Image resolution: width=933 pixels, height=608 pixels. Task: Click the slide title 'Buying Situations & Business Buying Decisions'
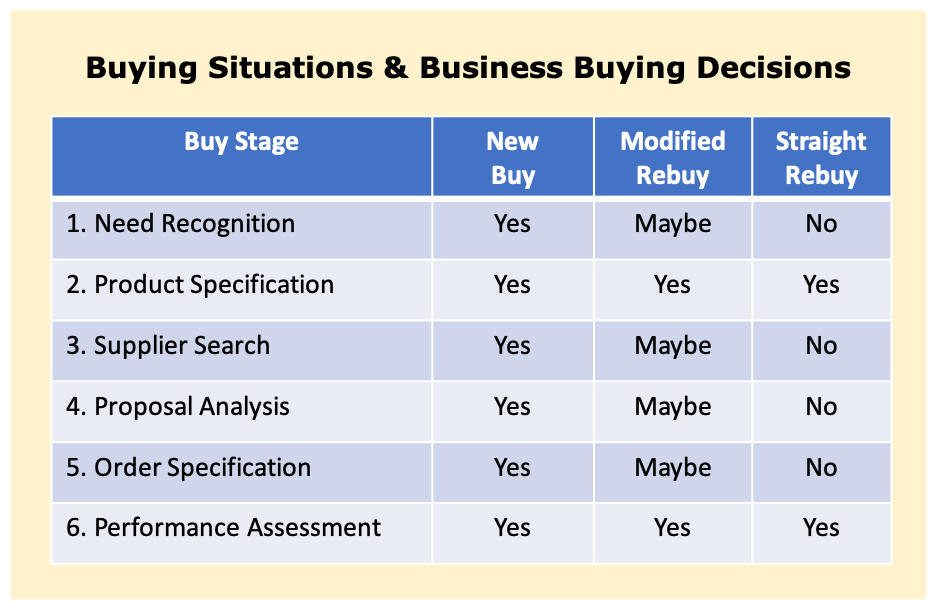click(468, 68)
